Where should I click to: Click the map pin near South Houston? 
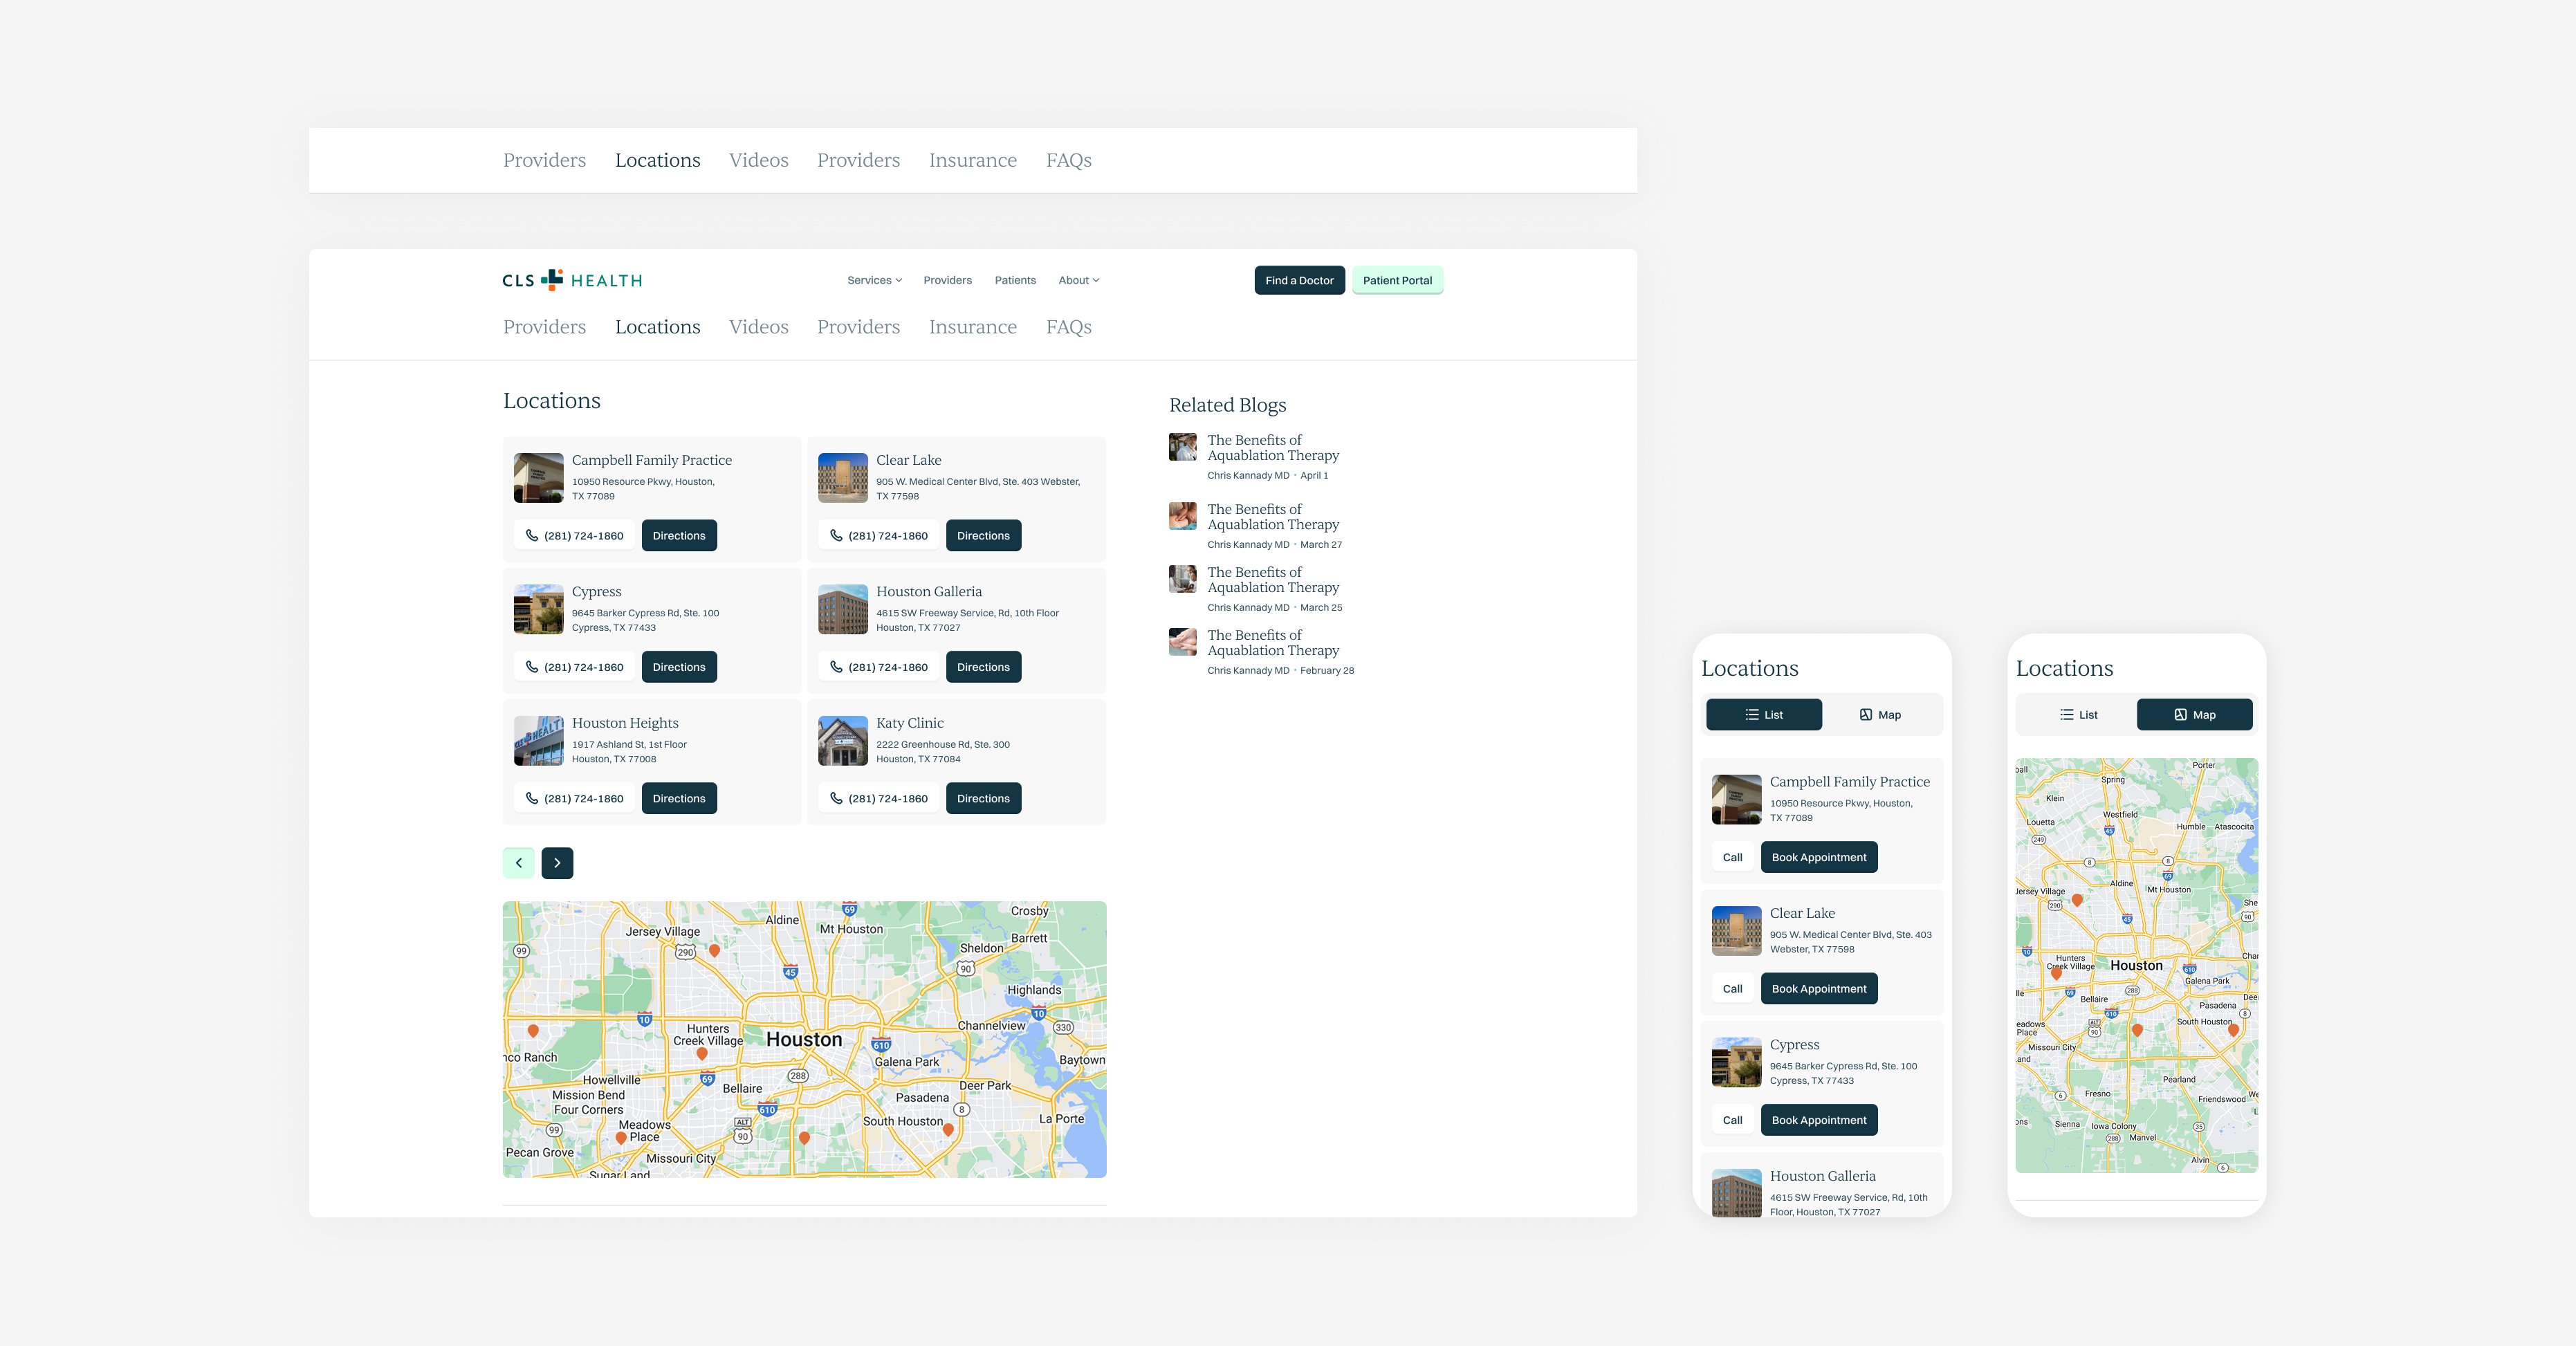948,1129
